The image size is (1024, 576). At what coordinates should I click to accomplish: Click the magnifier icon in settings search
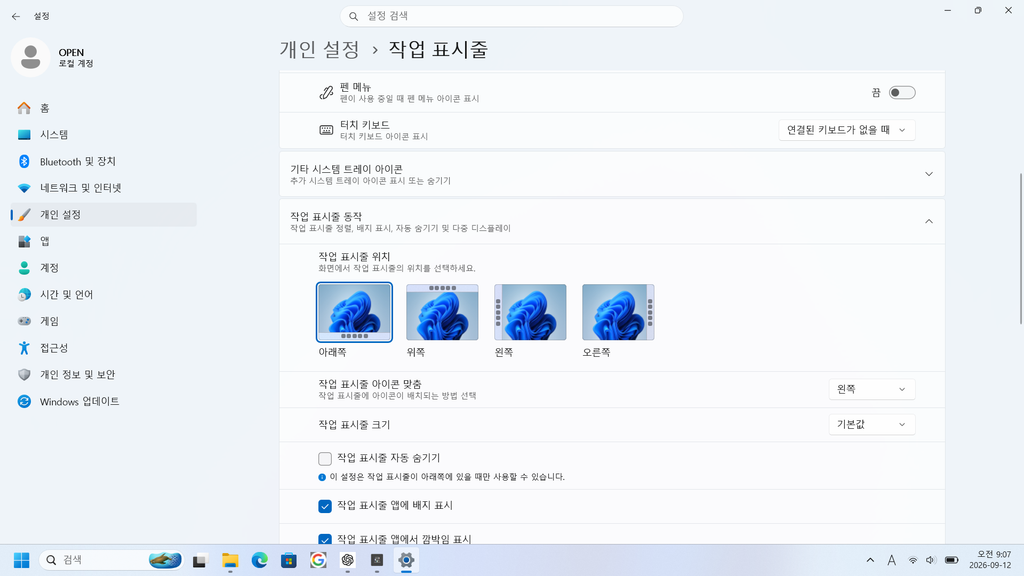353,16
